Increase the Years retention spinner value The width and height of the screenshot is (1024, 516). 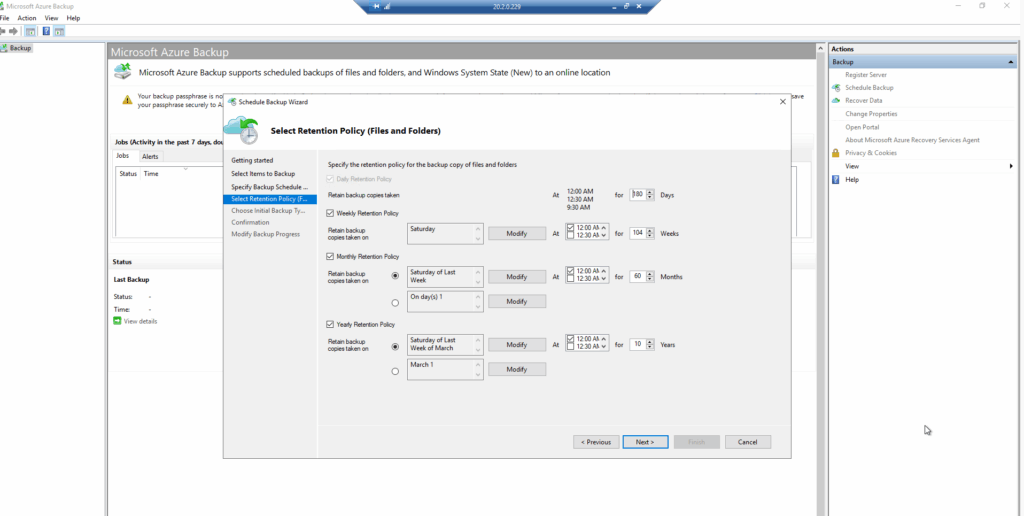click(650, 342)
